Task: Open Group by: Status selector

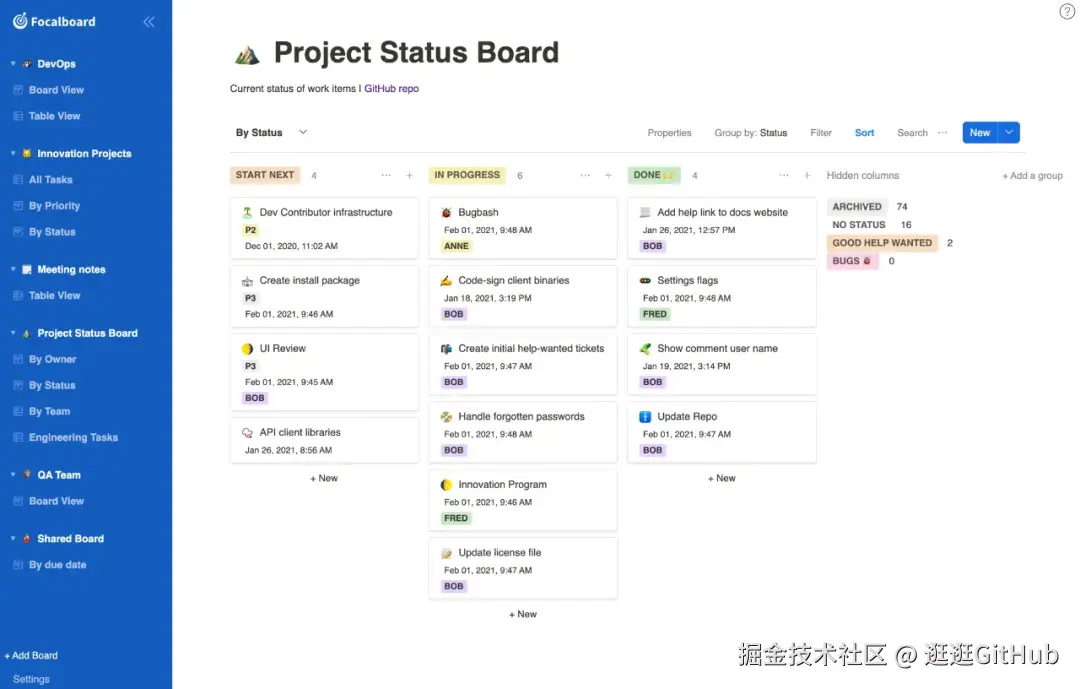Action: [x=751, y=133]
